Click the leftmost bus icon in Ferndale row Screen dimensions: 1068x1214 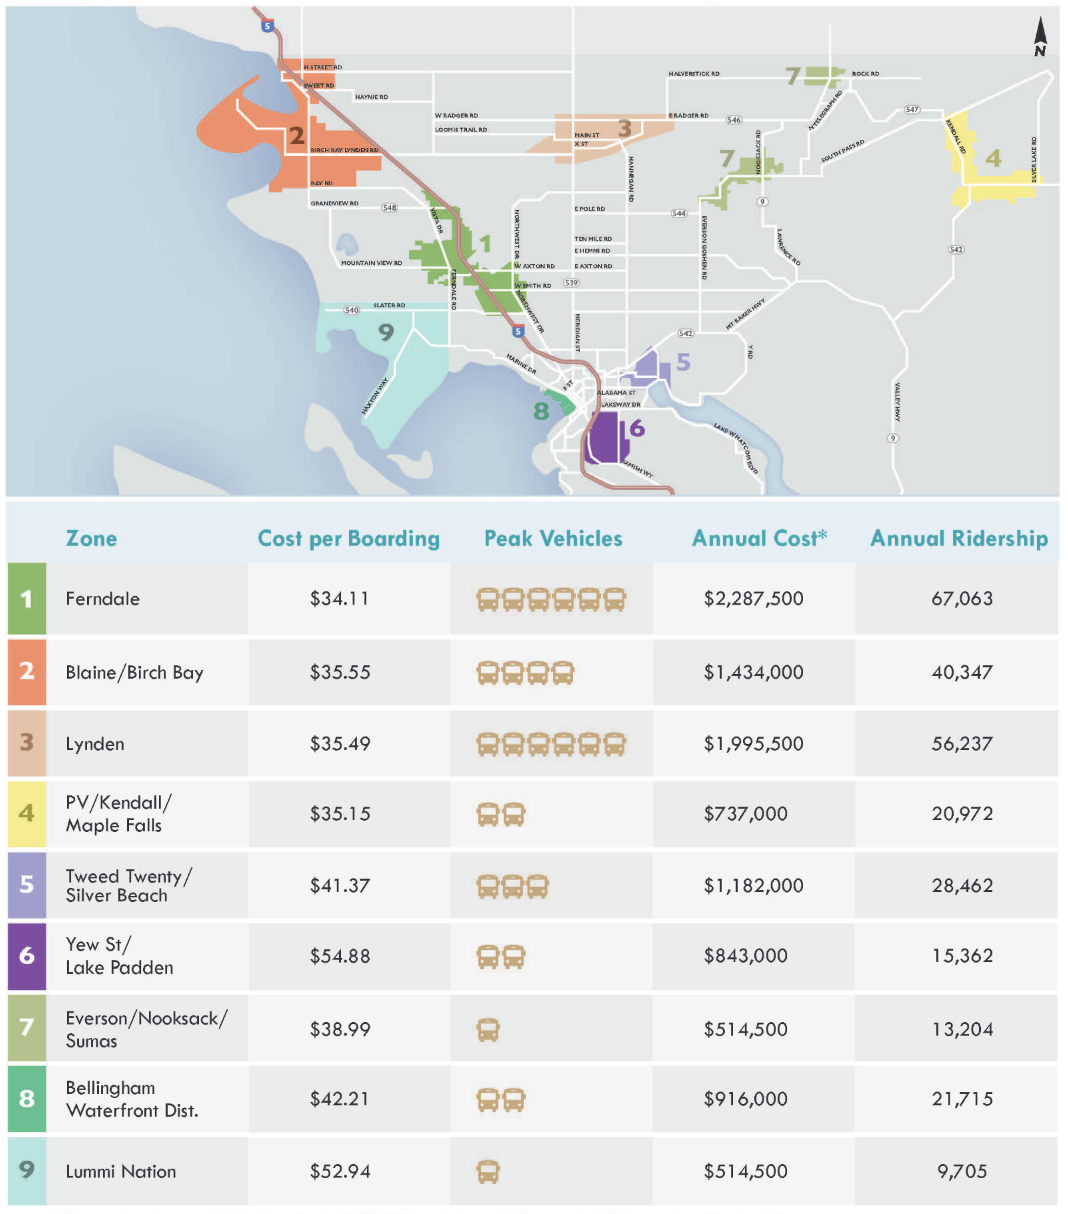pyautogui.click(x=488, y=599)
